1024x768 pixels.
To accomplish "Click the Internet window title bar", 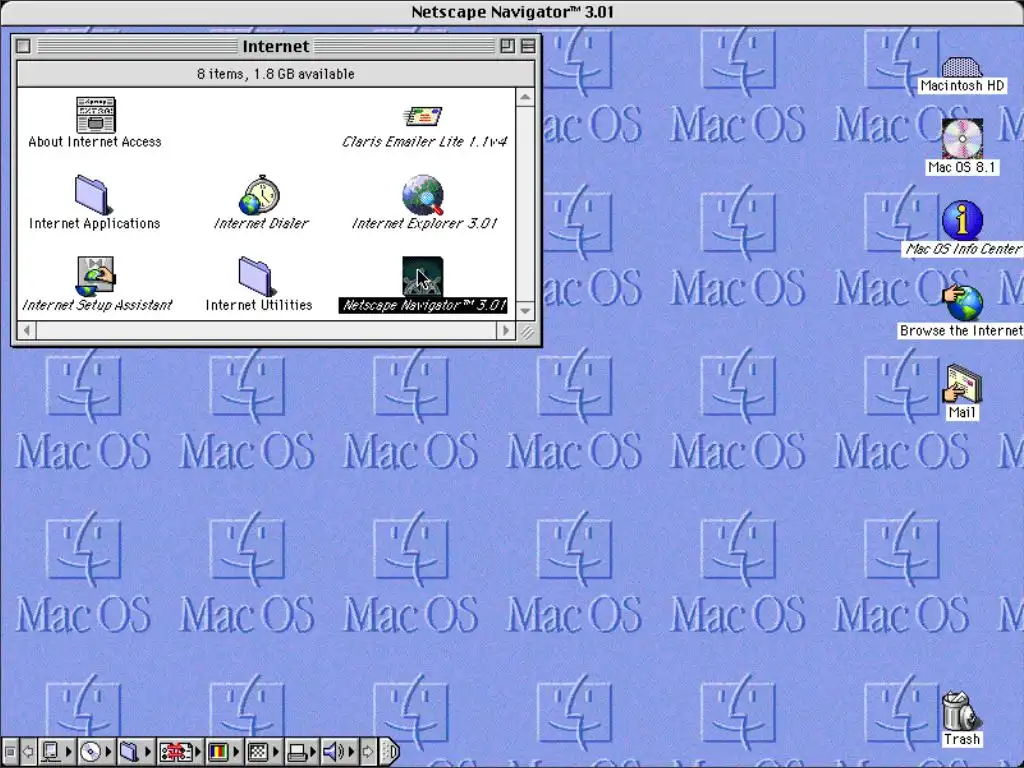I will 275,46.
